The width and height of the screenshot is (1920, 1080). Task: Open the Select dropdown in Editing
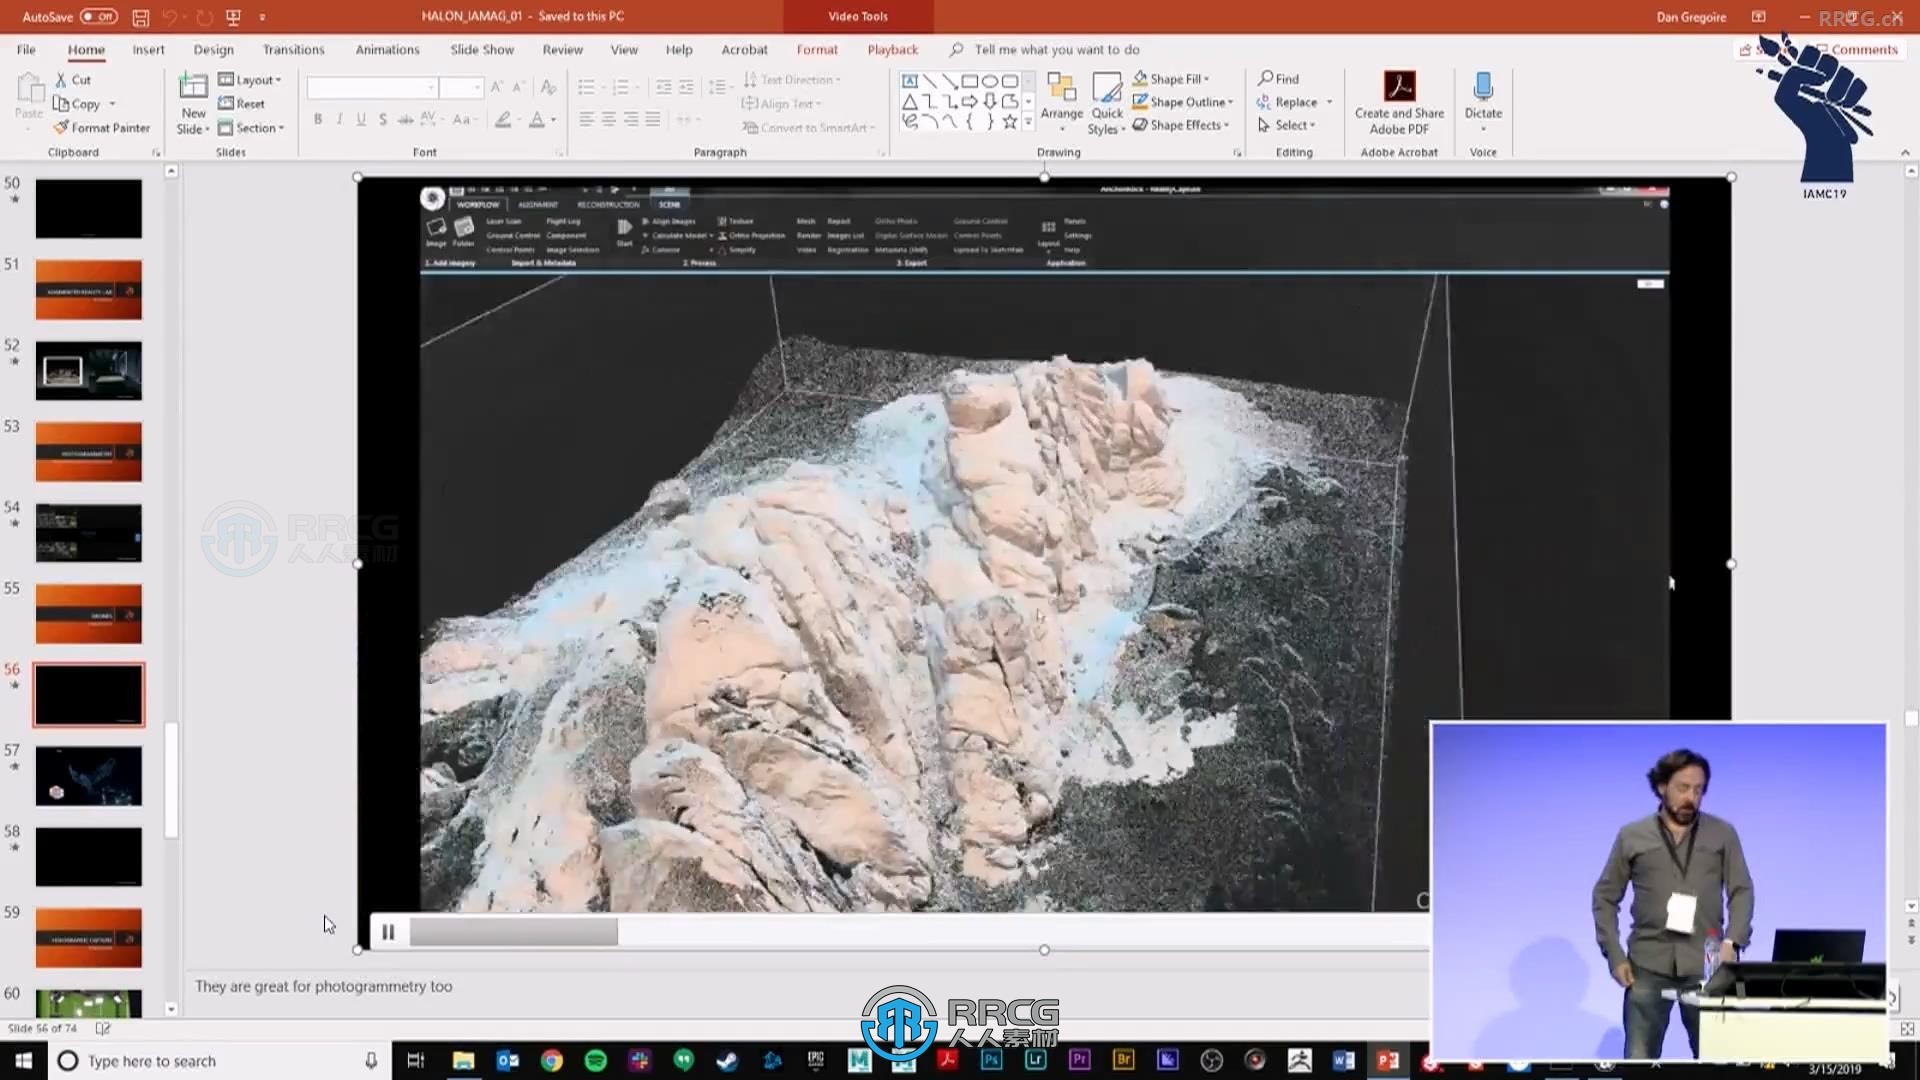(1286, 125)
